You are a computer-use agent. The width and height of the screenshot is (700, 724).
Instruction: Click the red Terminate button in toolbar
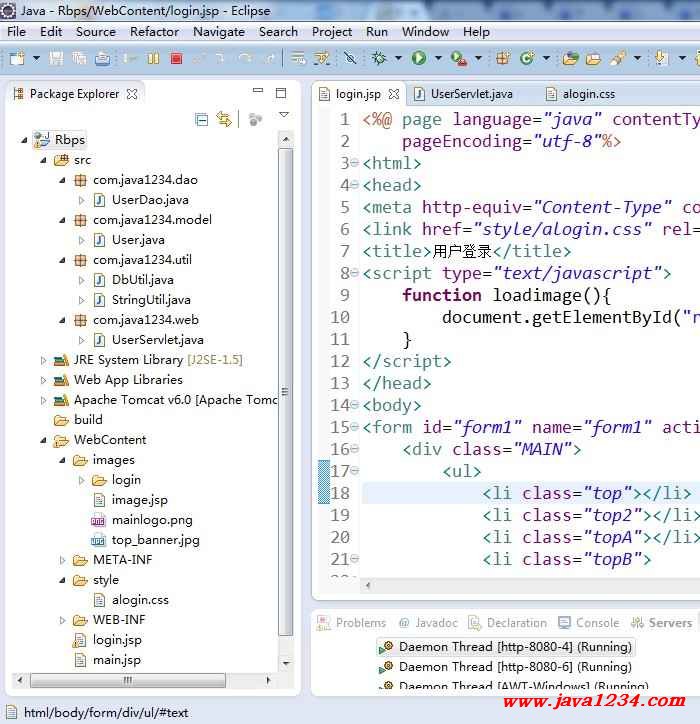[176, 58]
